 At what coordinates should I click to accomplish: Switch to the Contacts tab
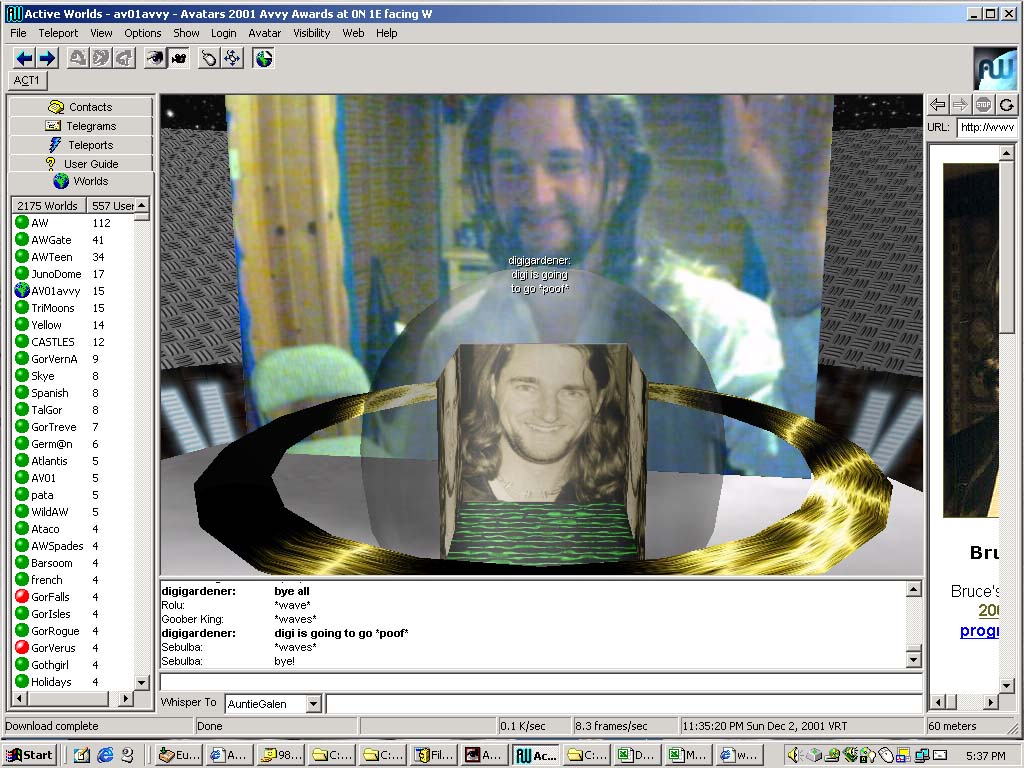81,107
